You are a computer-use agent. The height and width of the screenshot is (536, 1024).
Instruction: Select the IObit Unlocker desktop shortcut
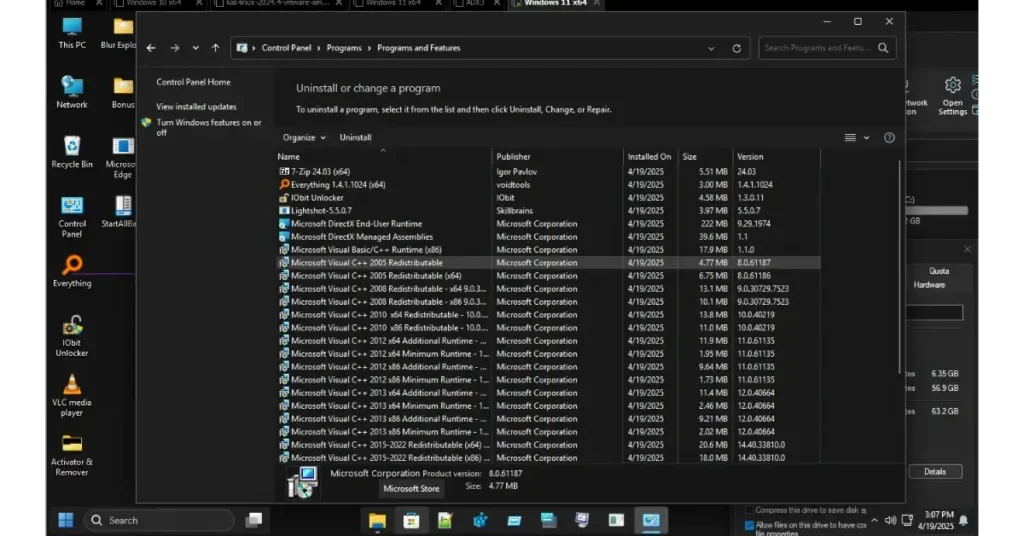tap(72, 336)
